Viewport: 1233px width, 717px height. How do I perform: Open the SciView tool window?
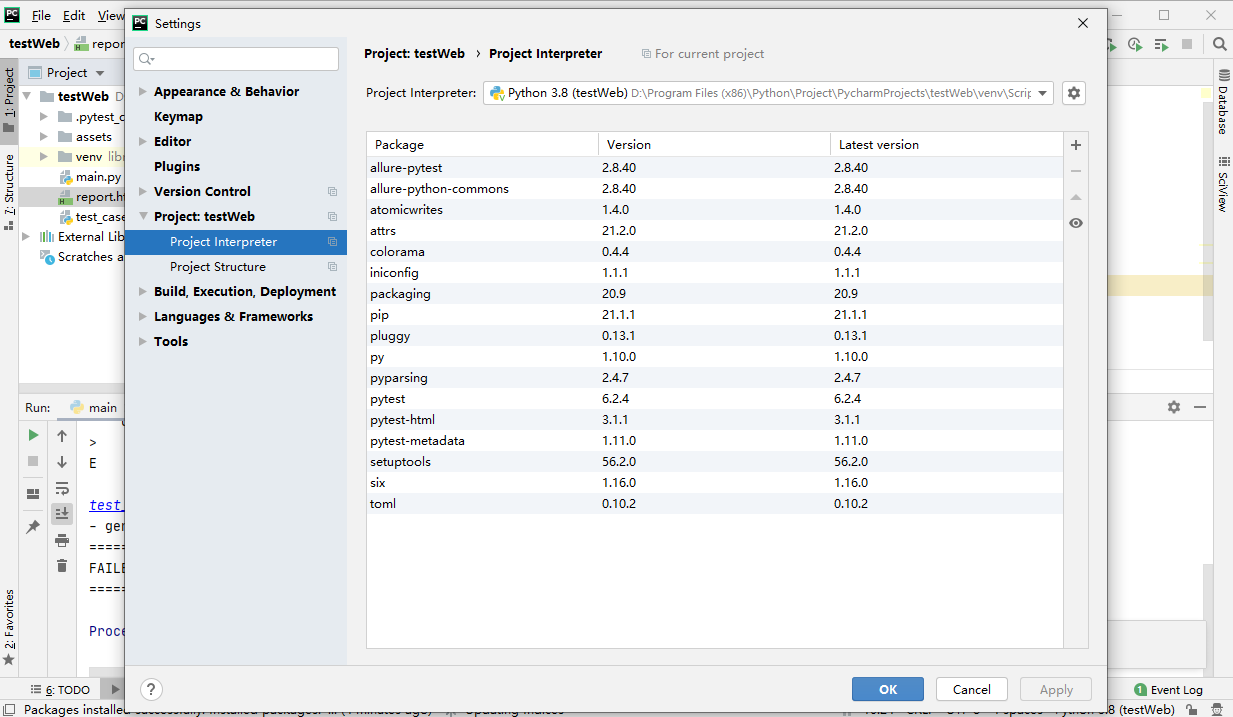coord(1223,184)
